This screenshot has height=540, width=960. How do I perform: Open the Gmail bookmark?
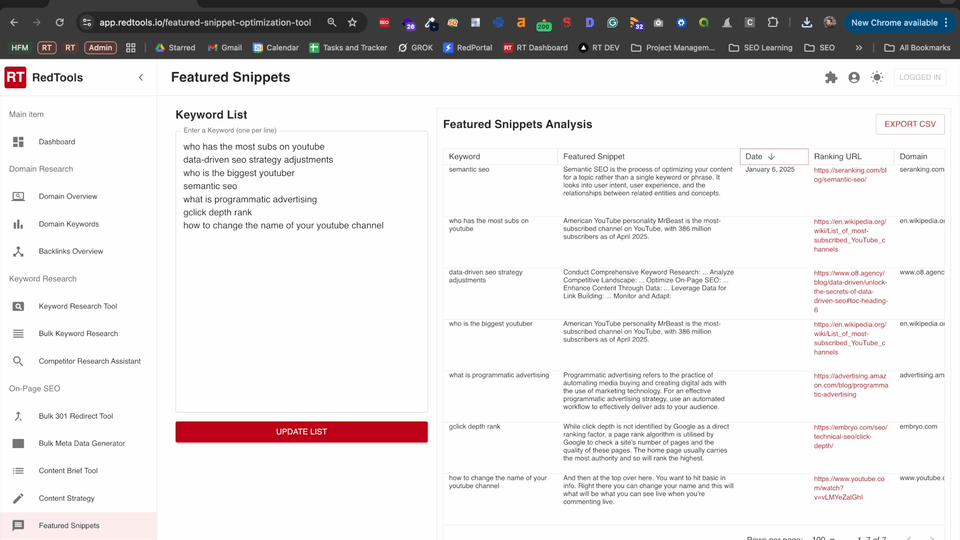pos(225,48)
